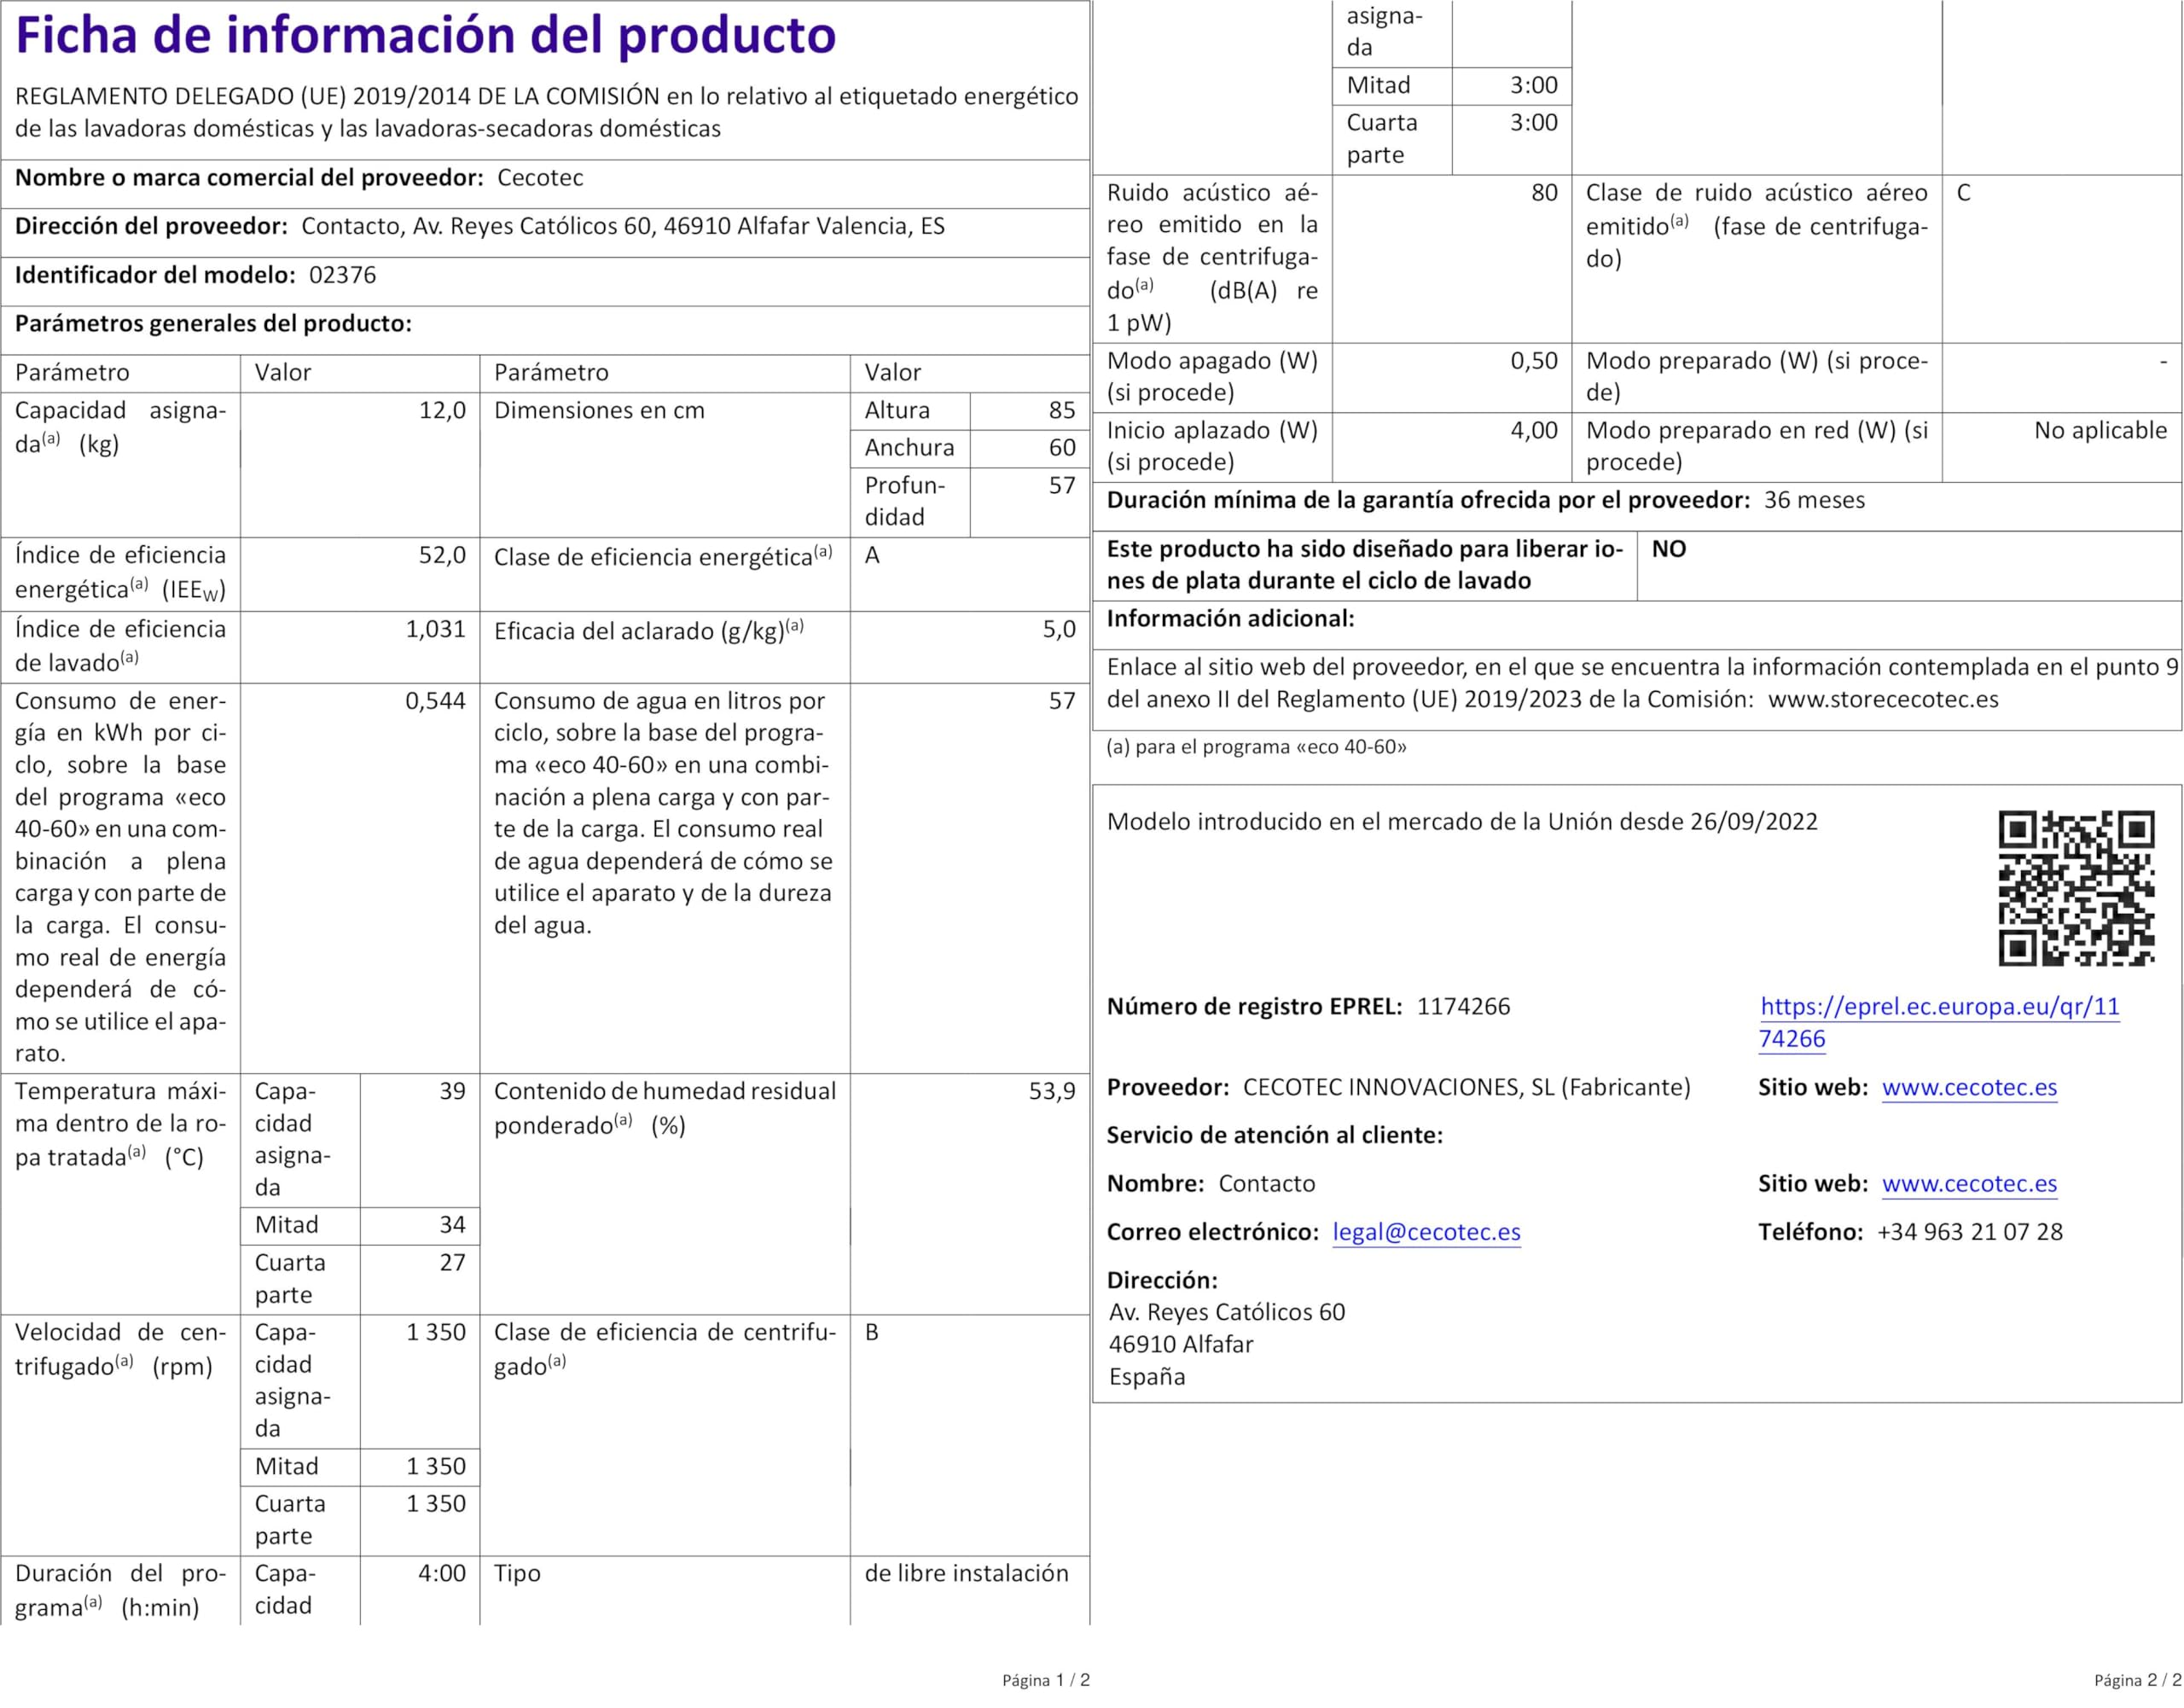Click the energy efficiency class value A

(872, 556)
